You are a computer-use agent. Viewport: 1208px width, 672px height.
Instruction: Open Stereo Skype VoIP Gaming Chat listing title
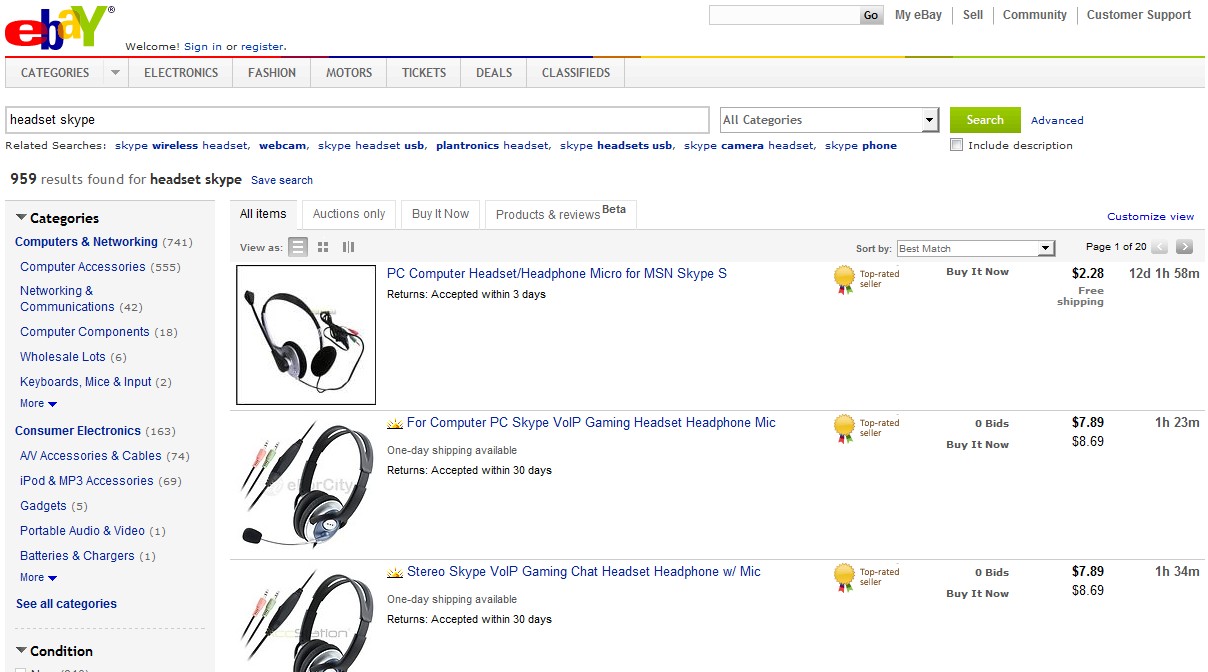coord(584,572)
